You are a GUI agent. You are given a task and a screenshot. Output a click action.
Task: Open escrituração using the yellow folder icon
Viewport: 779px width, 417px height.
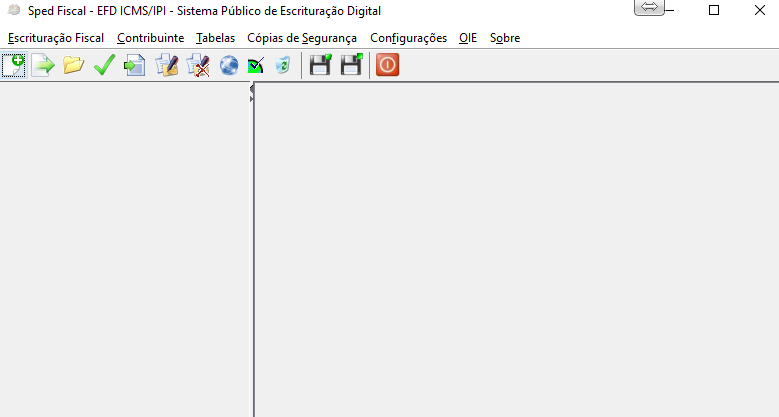pos(73,66)
